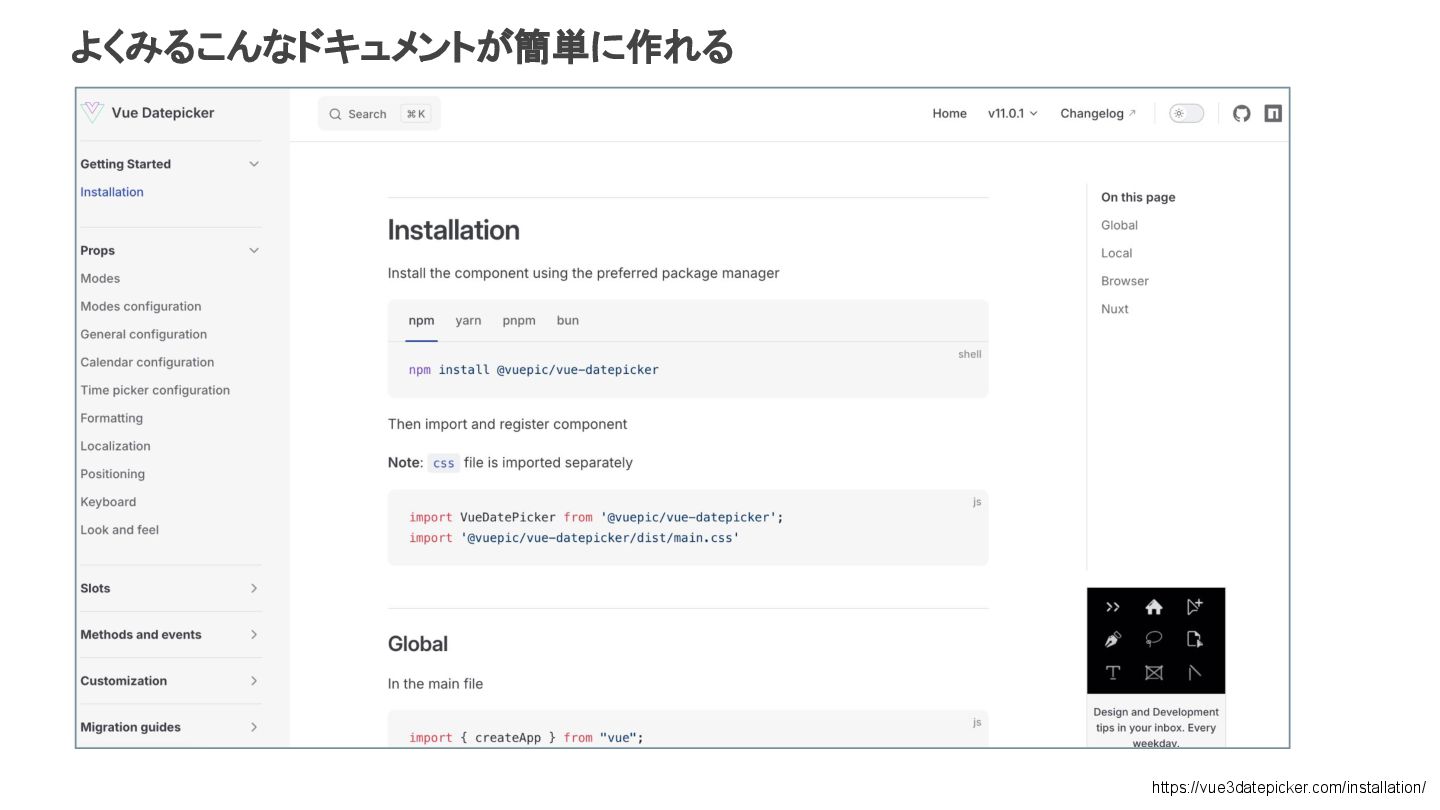Jump to Nuxt in On this page
The width and height of the screenshot is (1440, 810).
(1114, 309)
